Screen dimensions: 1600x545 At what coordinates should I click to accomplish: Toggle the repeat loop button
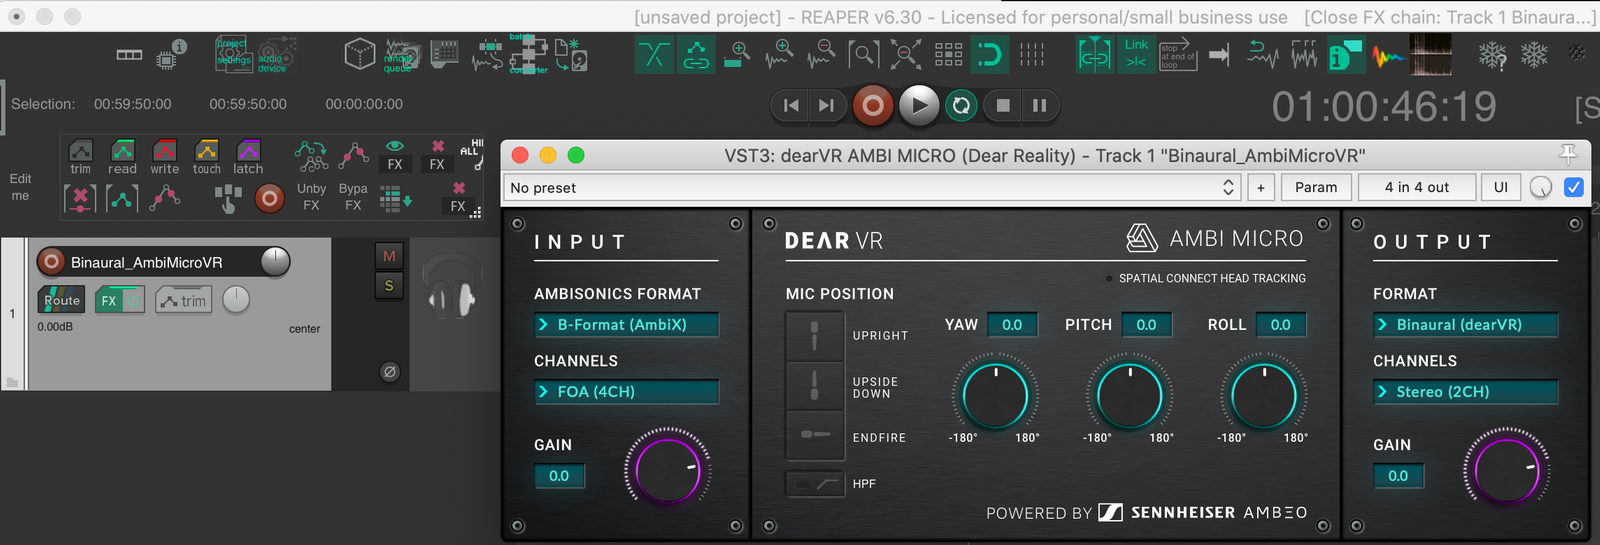[x=961, y=106]
